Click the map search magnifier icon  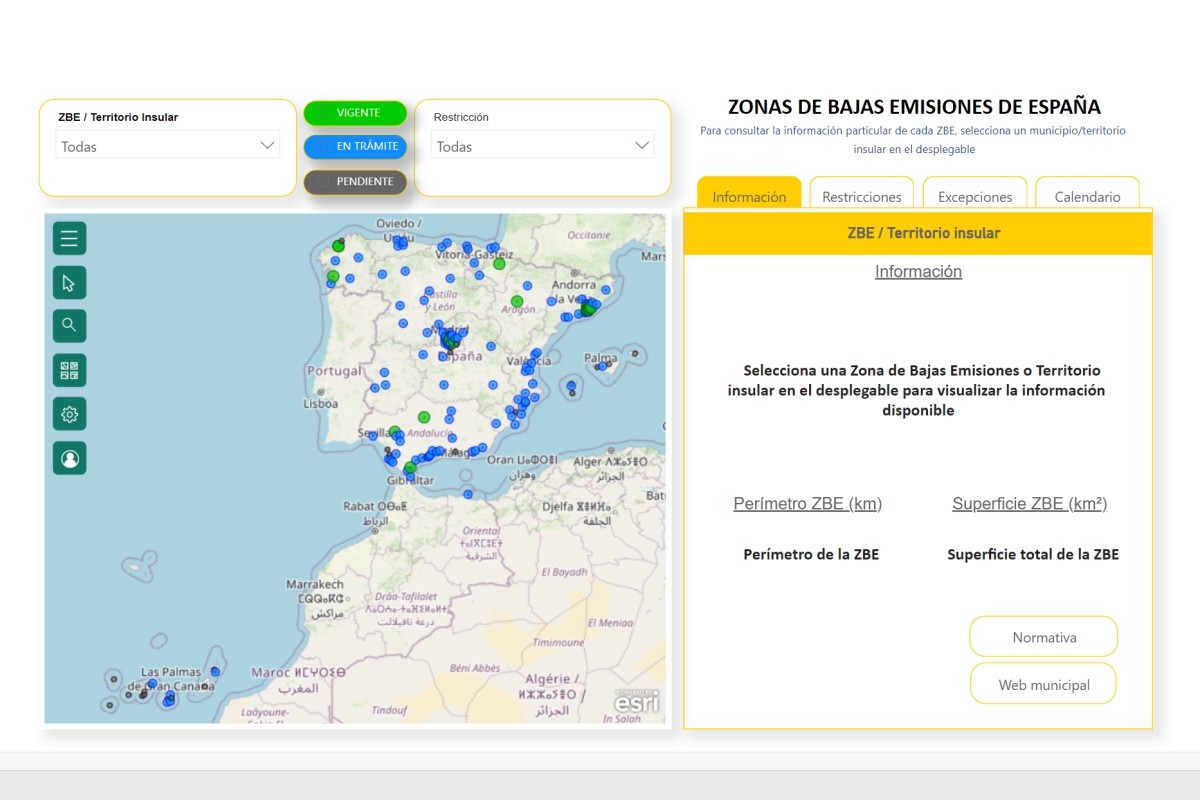click(69, 325)
